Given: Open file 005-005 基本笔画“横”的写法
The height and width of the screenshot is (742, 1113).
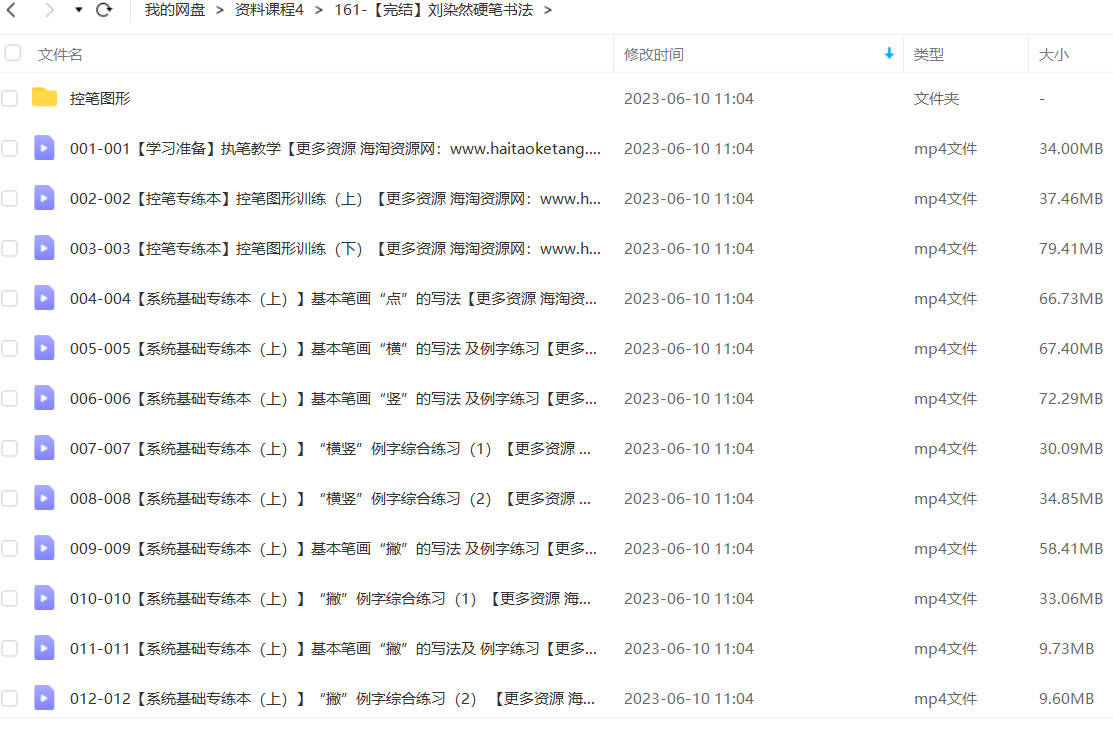Looking at the screenshot, I should click(x=334, y=349).
